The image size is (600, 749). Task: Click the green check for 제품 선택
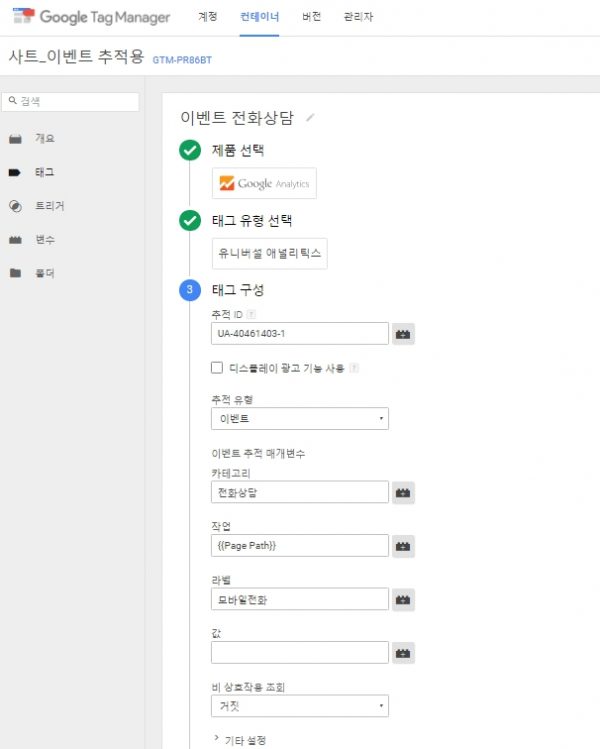(x=190, y=150)
